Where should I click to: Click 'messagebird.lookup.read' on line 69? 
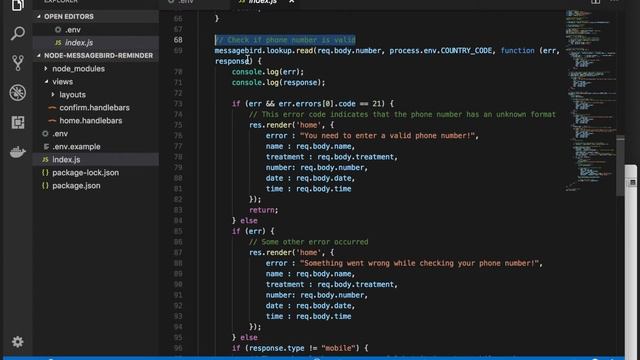coord(264,51)
